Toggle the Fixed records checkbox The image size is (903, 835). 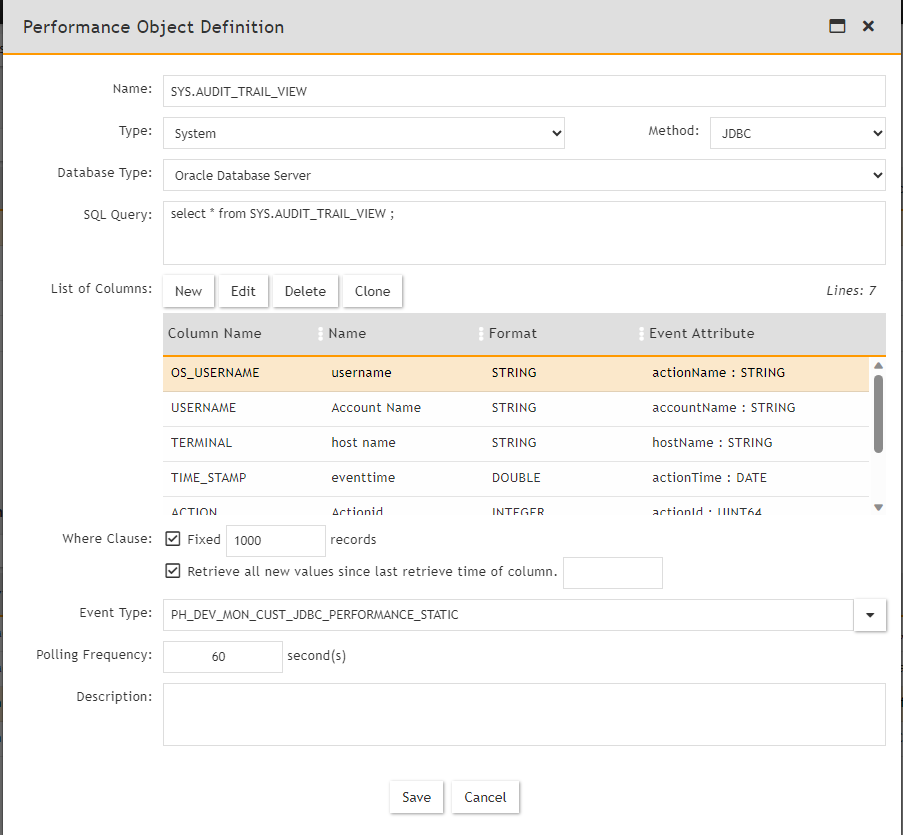pyautogui.click(x=173, y=539)
